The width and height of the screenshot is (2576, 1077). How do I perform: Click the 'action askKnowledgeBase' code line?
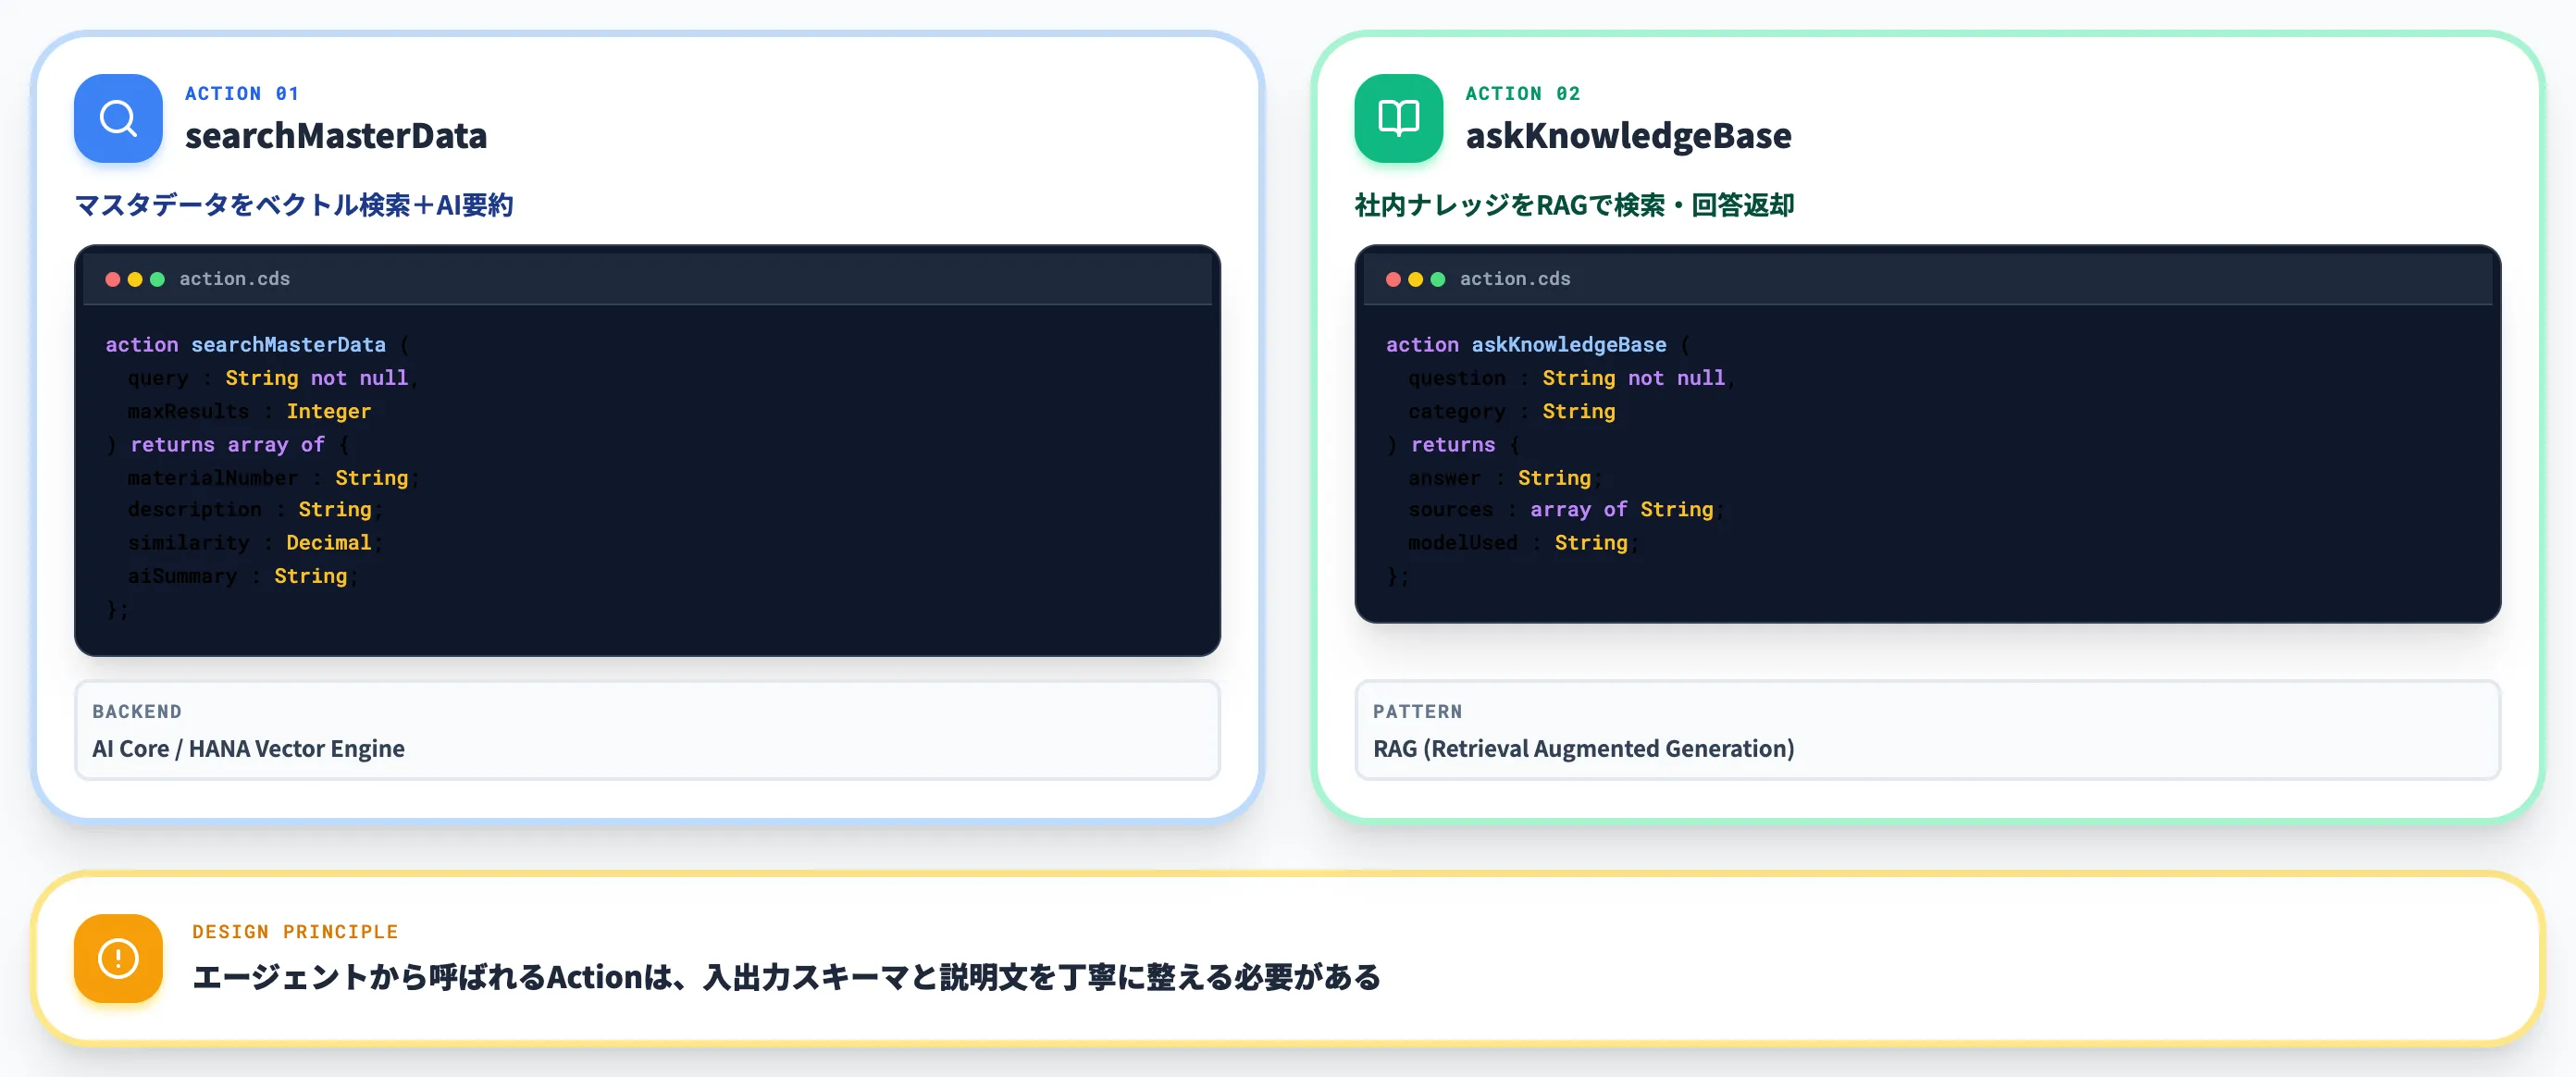[1538, 344]
